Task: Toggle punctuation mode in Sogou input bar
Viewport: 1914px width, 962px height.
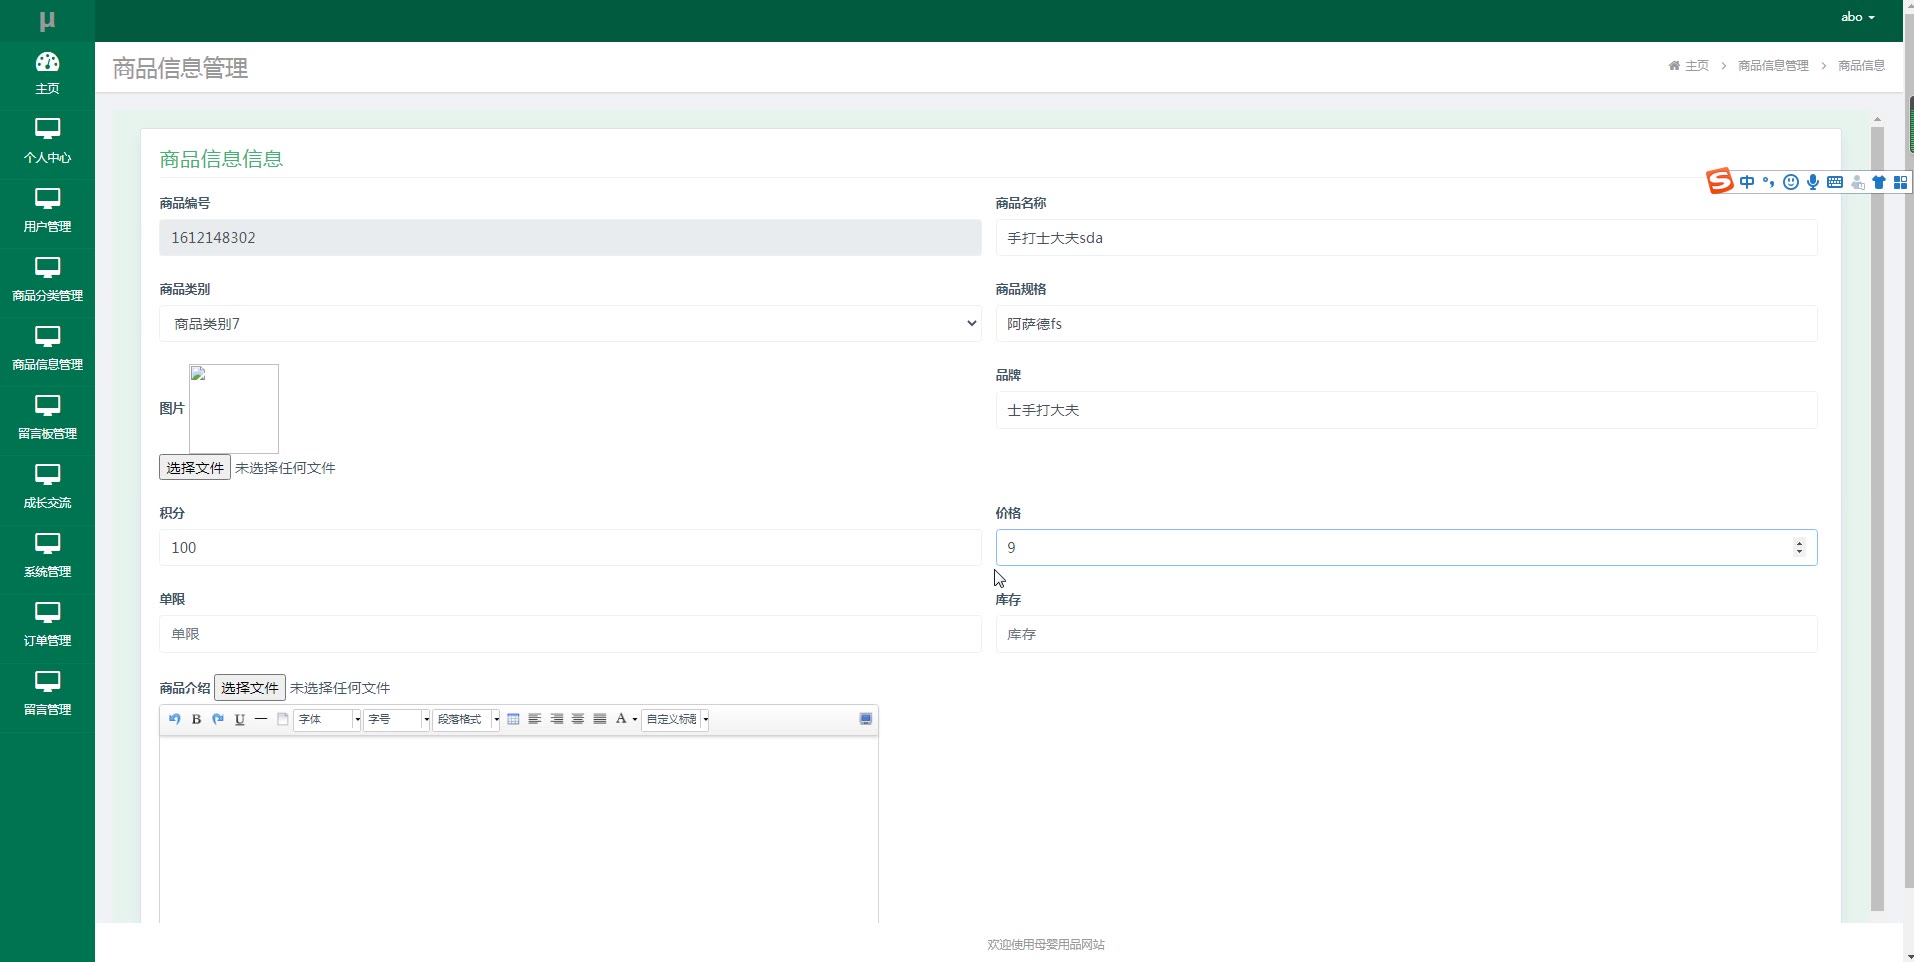Action: [x=1769, y=182]
